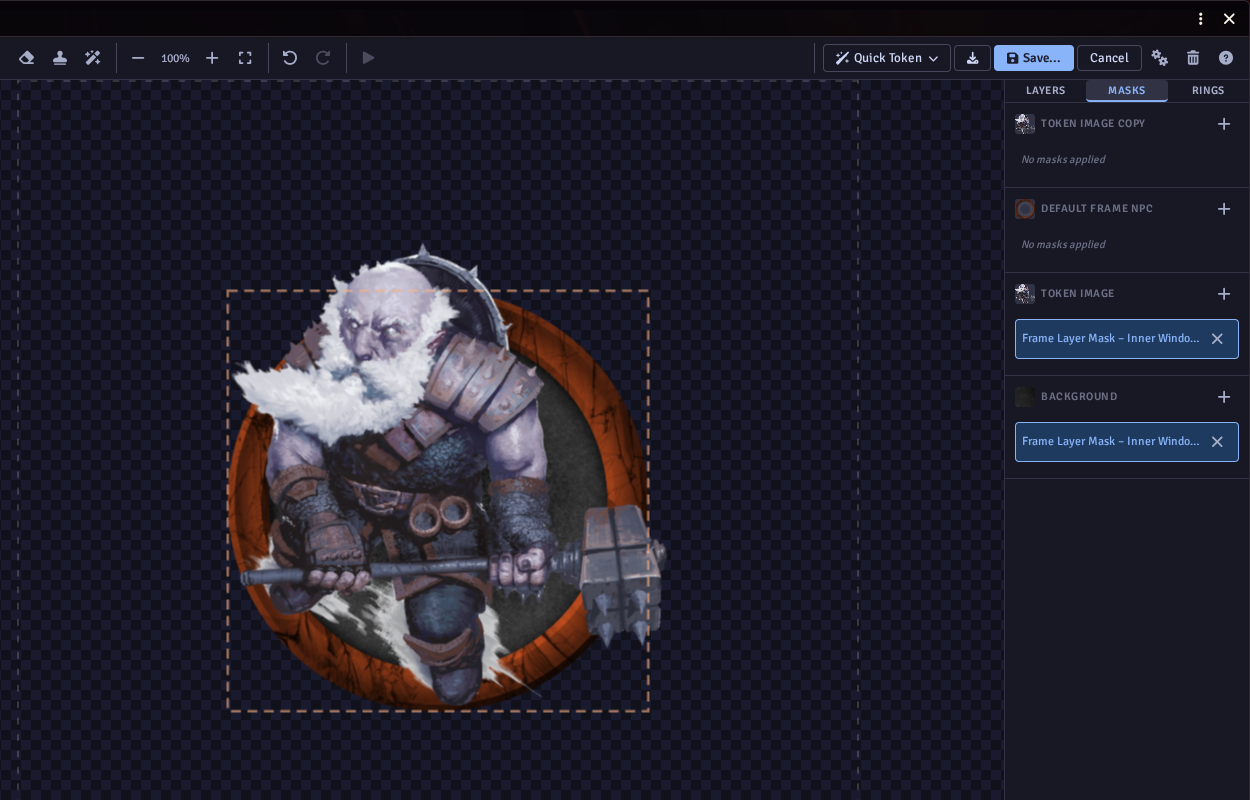1250x800 pixels.
Task: Click the Cancel button
Action: 1109,58
